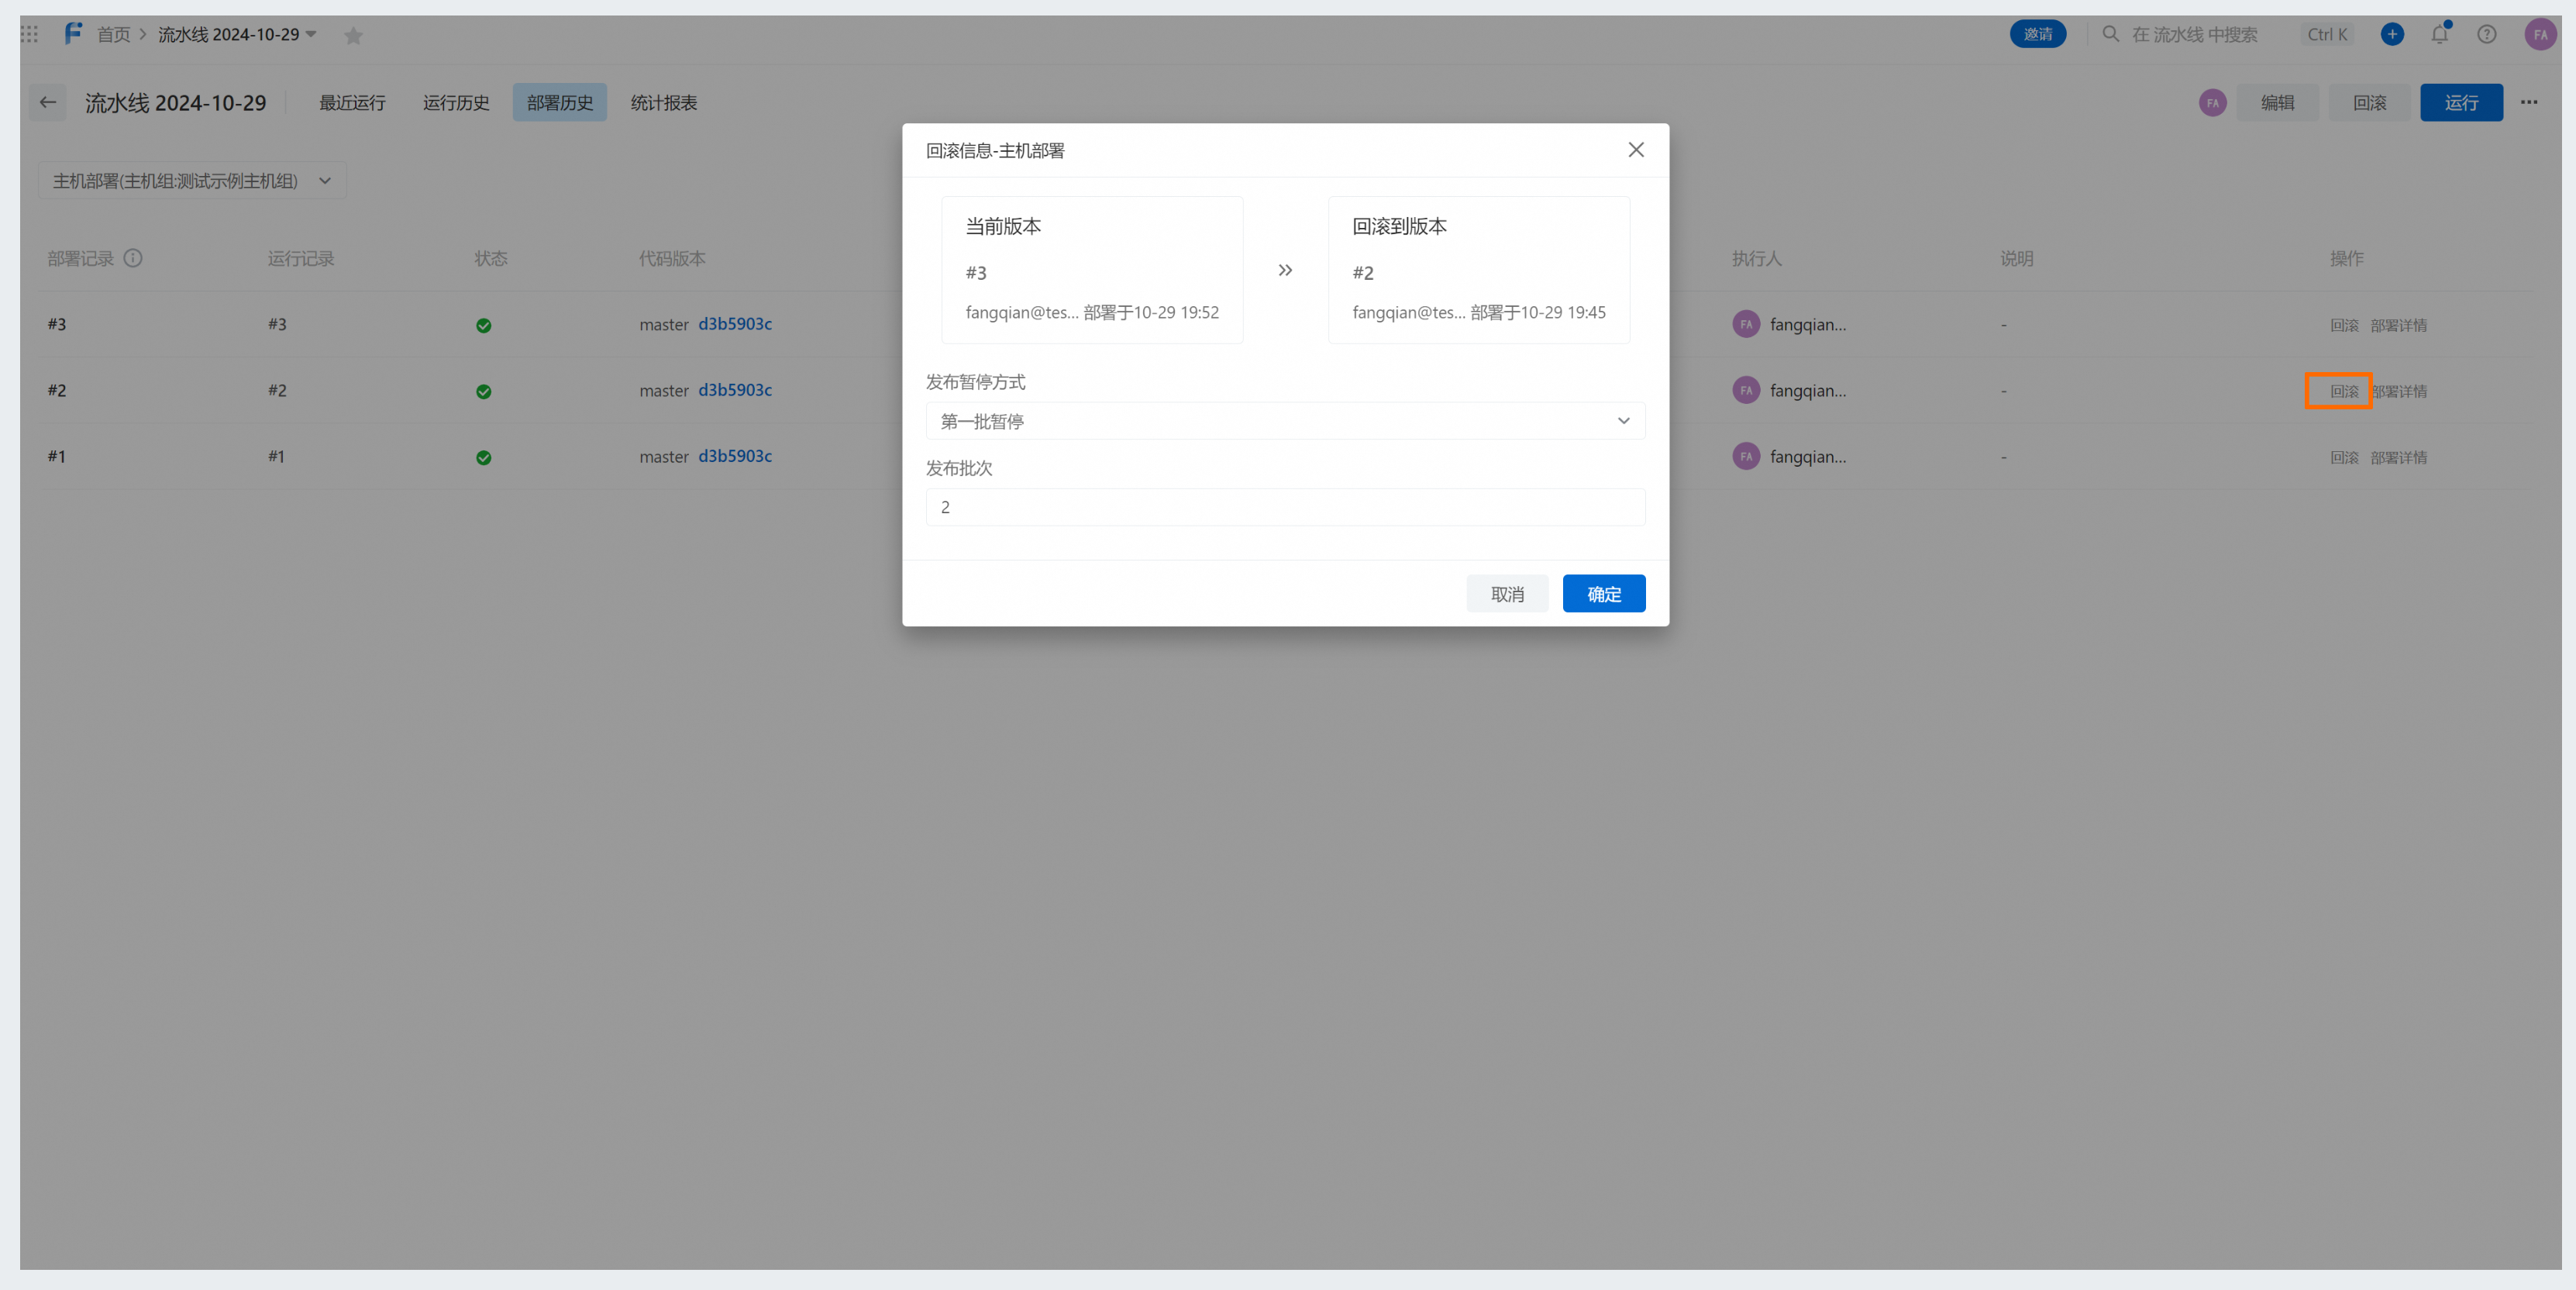Click the 当前版本 card

tap(1092, 270)
